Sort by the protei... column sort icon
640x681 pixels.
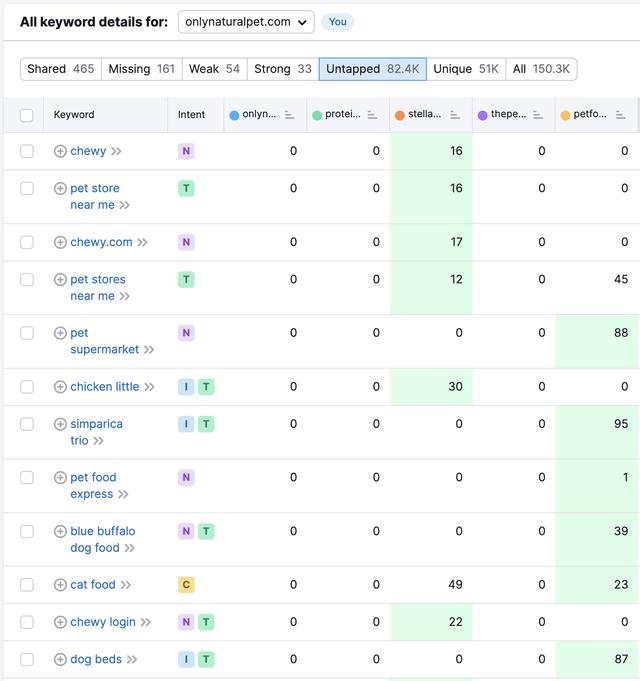tap(372, 115)
